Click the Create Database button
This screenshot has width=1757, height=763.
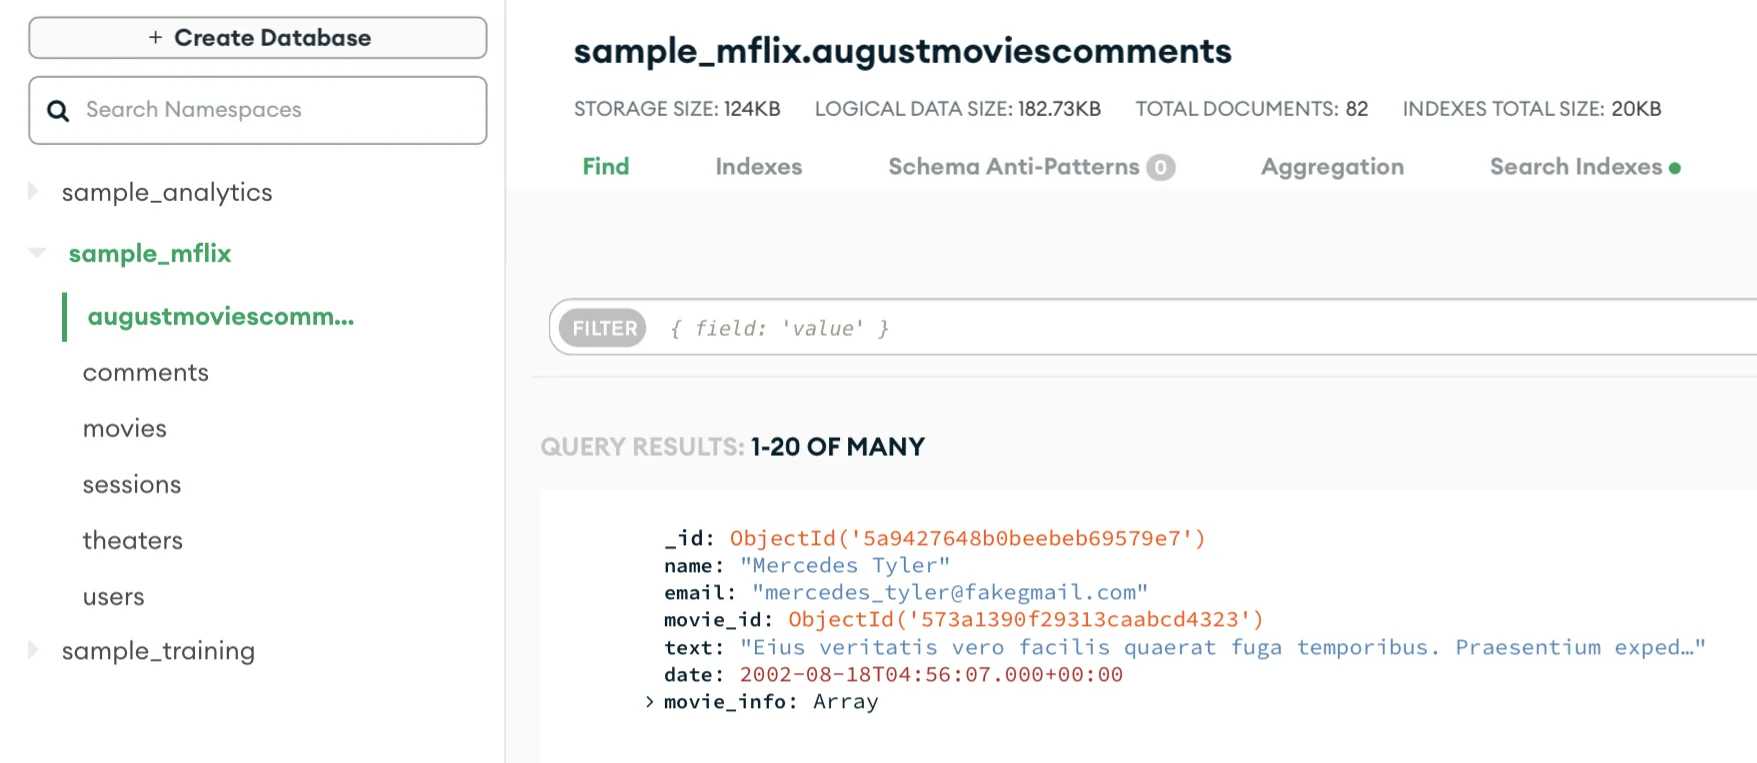point(258,38)
